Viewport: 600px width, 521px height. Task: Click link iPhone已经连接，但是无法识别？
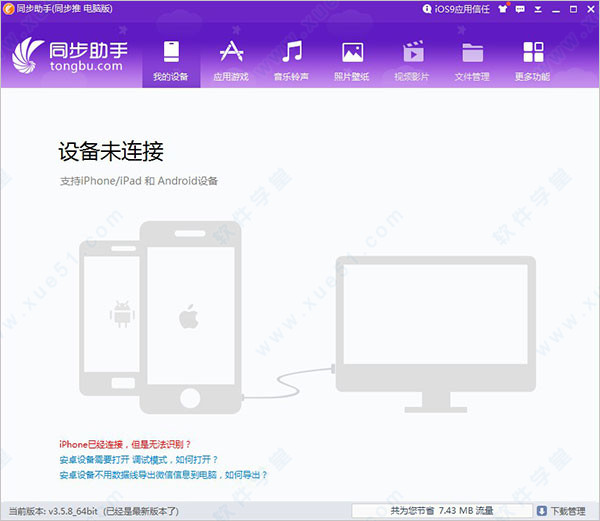(x=125, y=444)
